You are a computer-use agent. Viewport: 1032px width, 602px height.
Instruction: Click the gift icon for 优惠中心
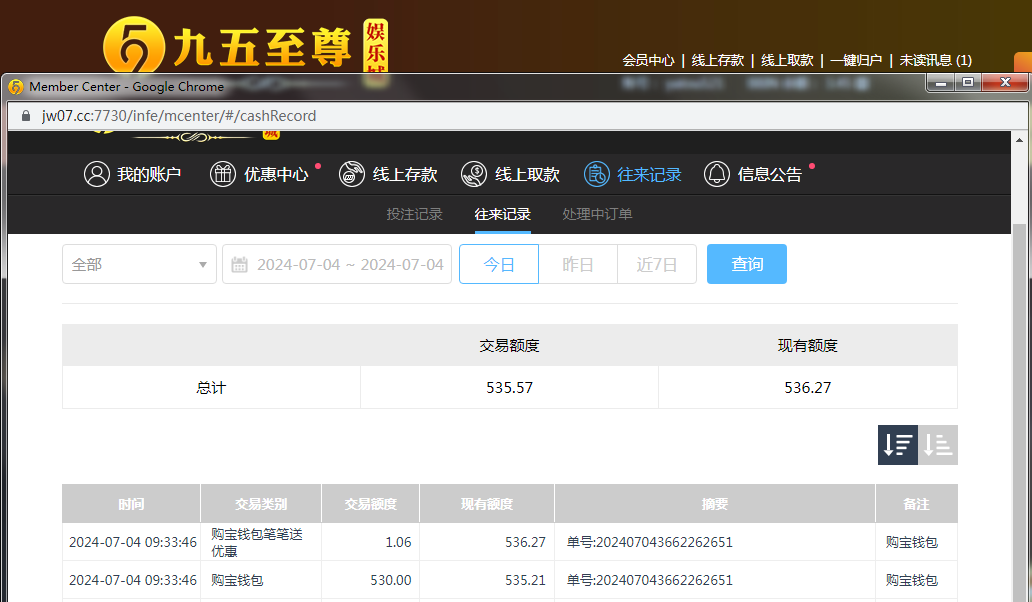(223, 174)
